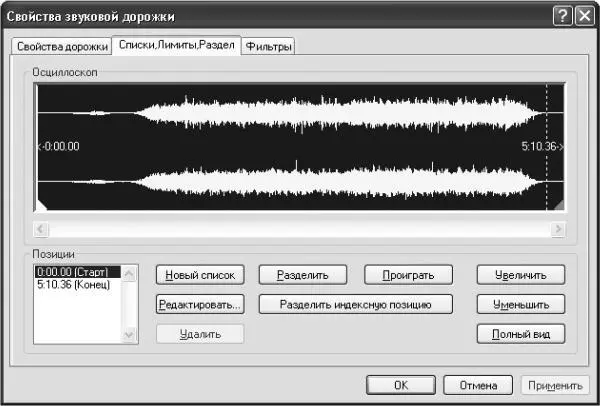Image resolution: width=600 pixels, height=406 pixels.
Task: Show the whole waveform via Полный вид
Action: tap(521, 334)
